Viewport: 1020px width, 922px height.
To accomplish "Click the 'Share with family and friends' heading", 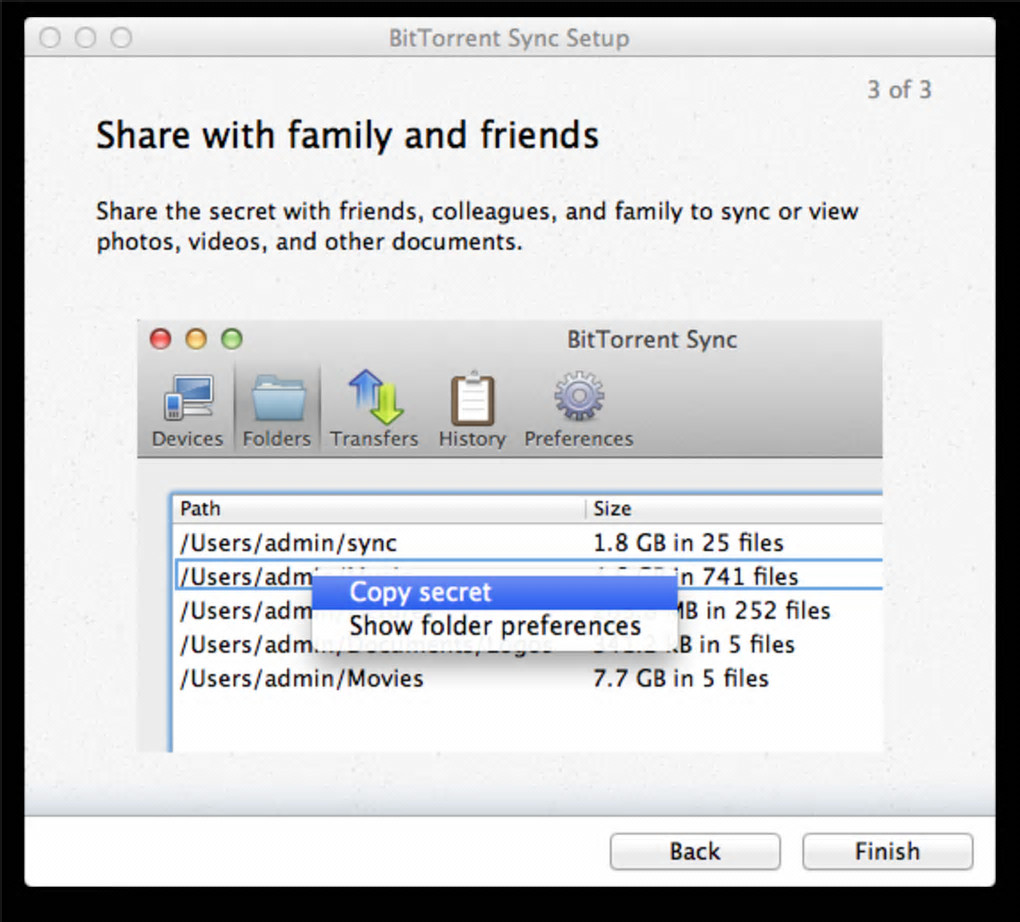I will (347, 136).
